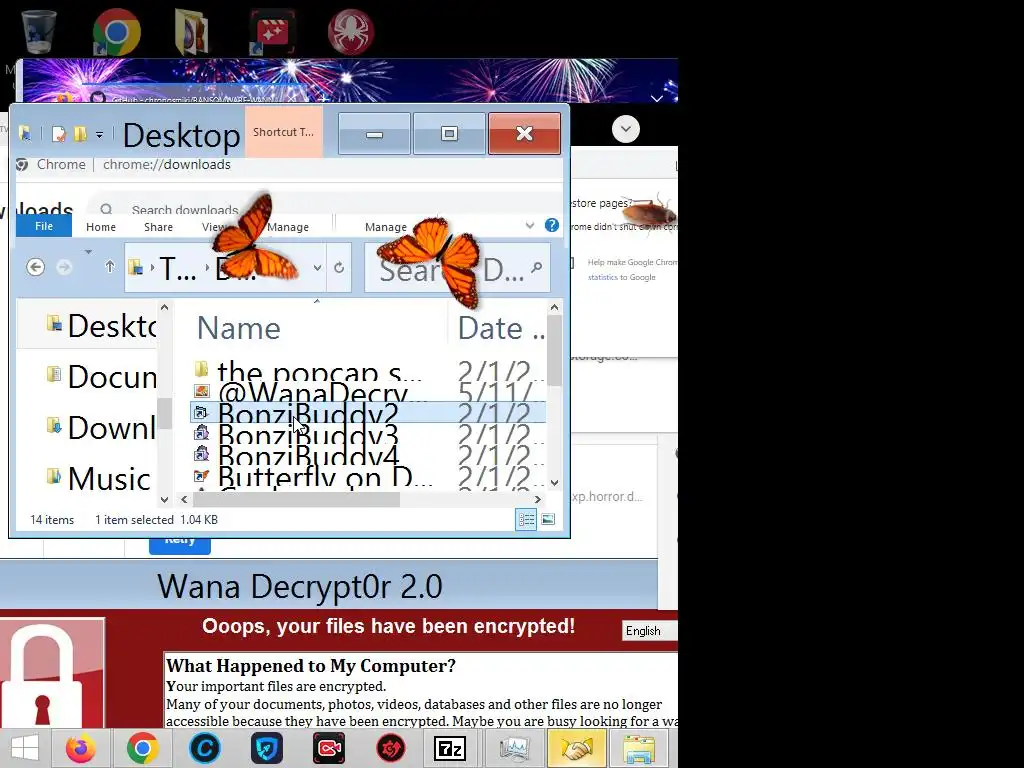This screenshot has width=1024, height=768.
Task: Open Firefox from the taskbar
Action: coord(80,748)
